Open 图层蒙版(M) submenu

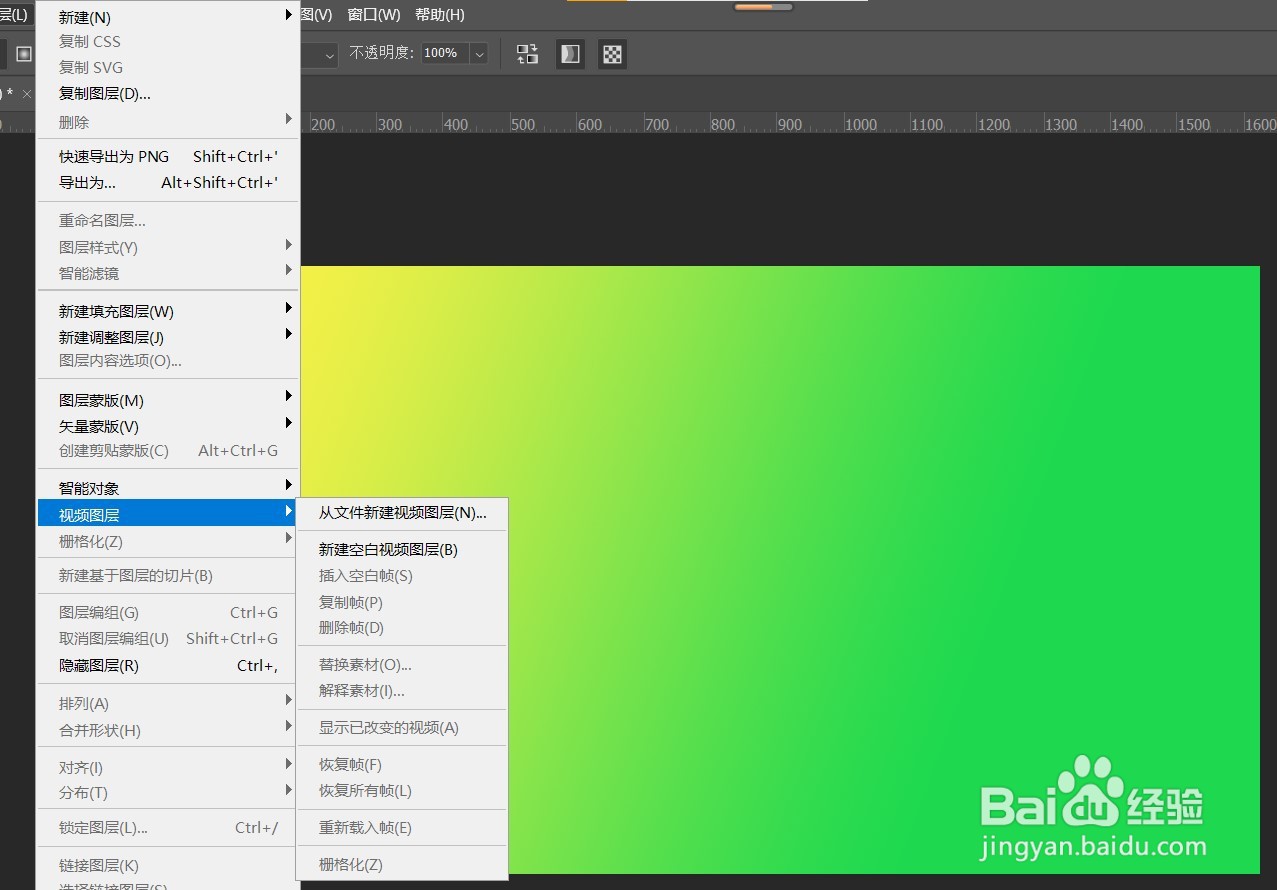[168, 400]
